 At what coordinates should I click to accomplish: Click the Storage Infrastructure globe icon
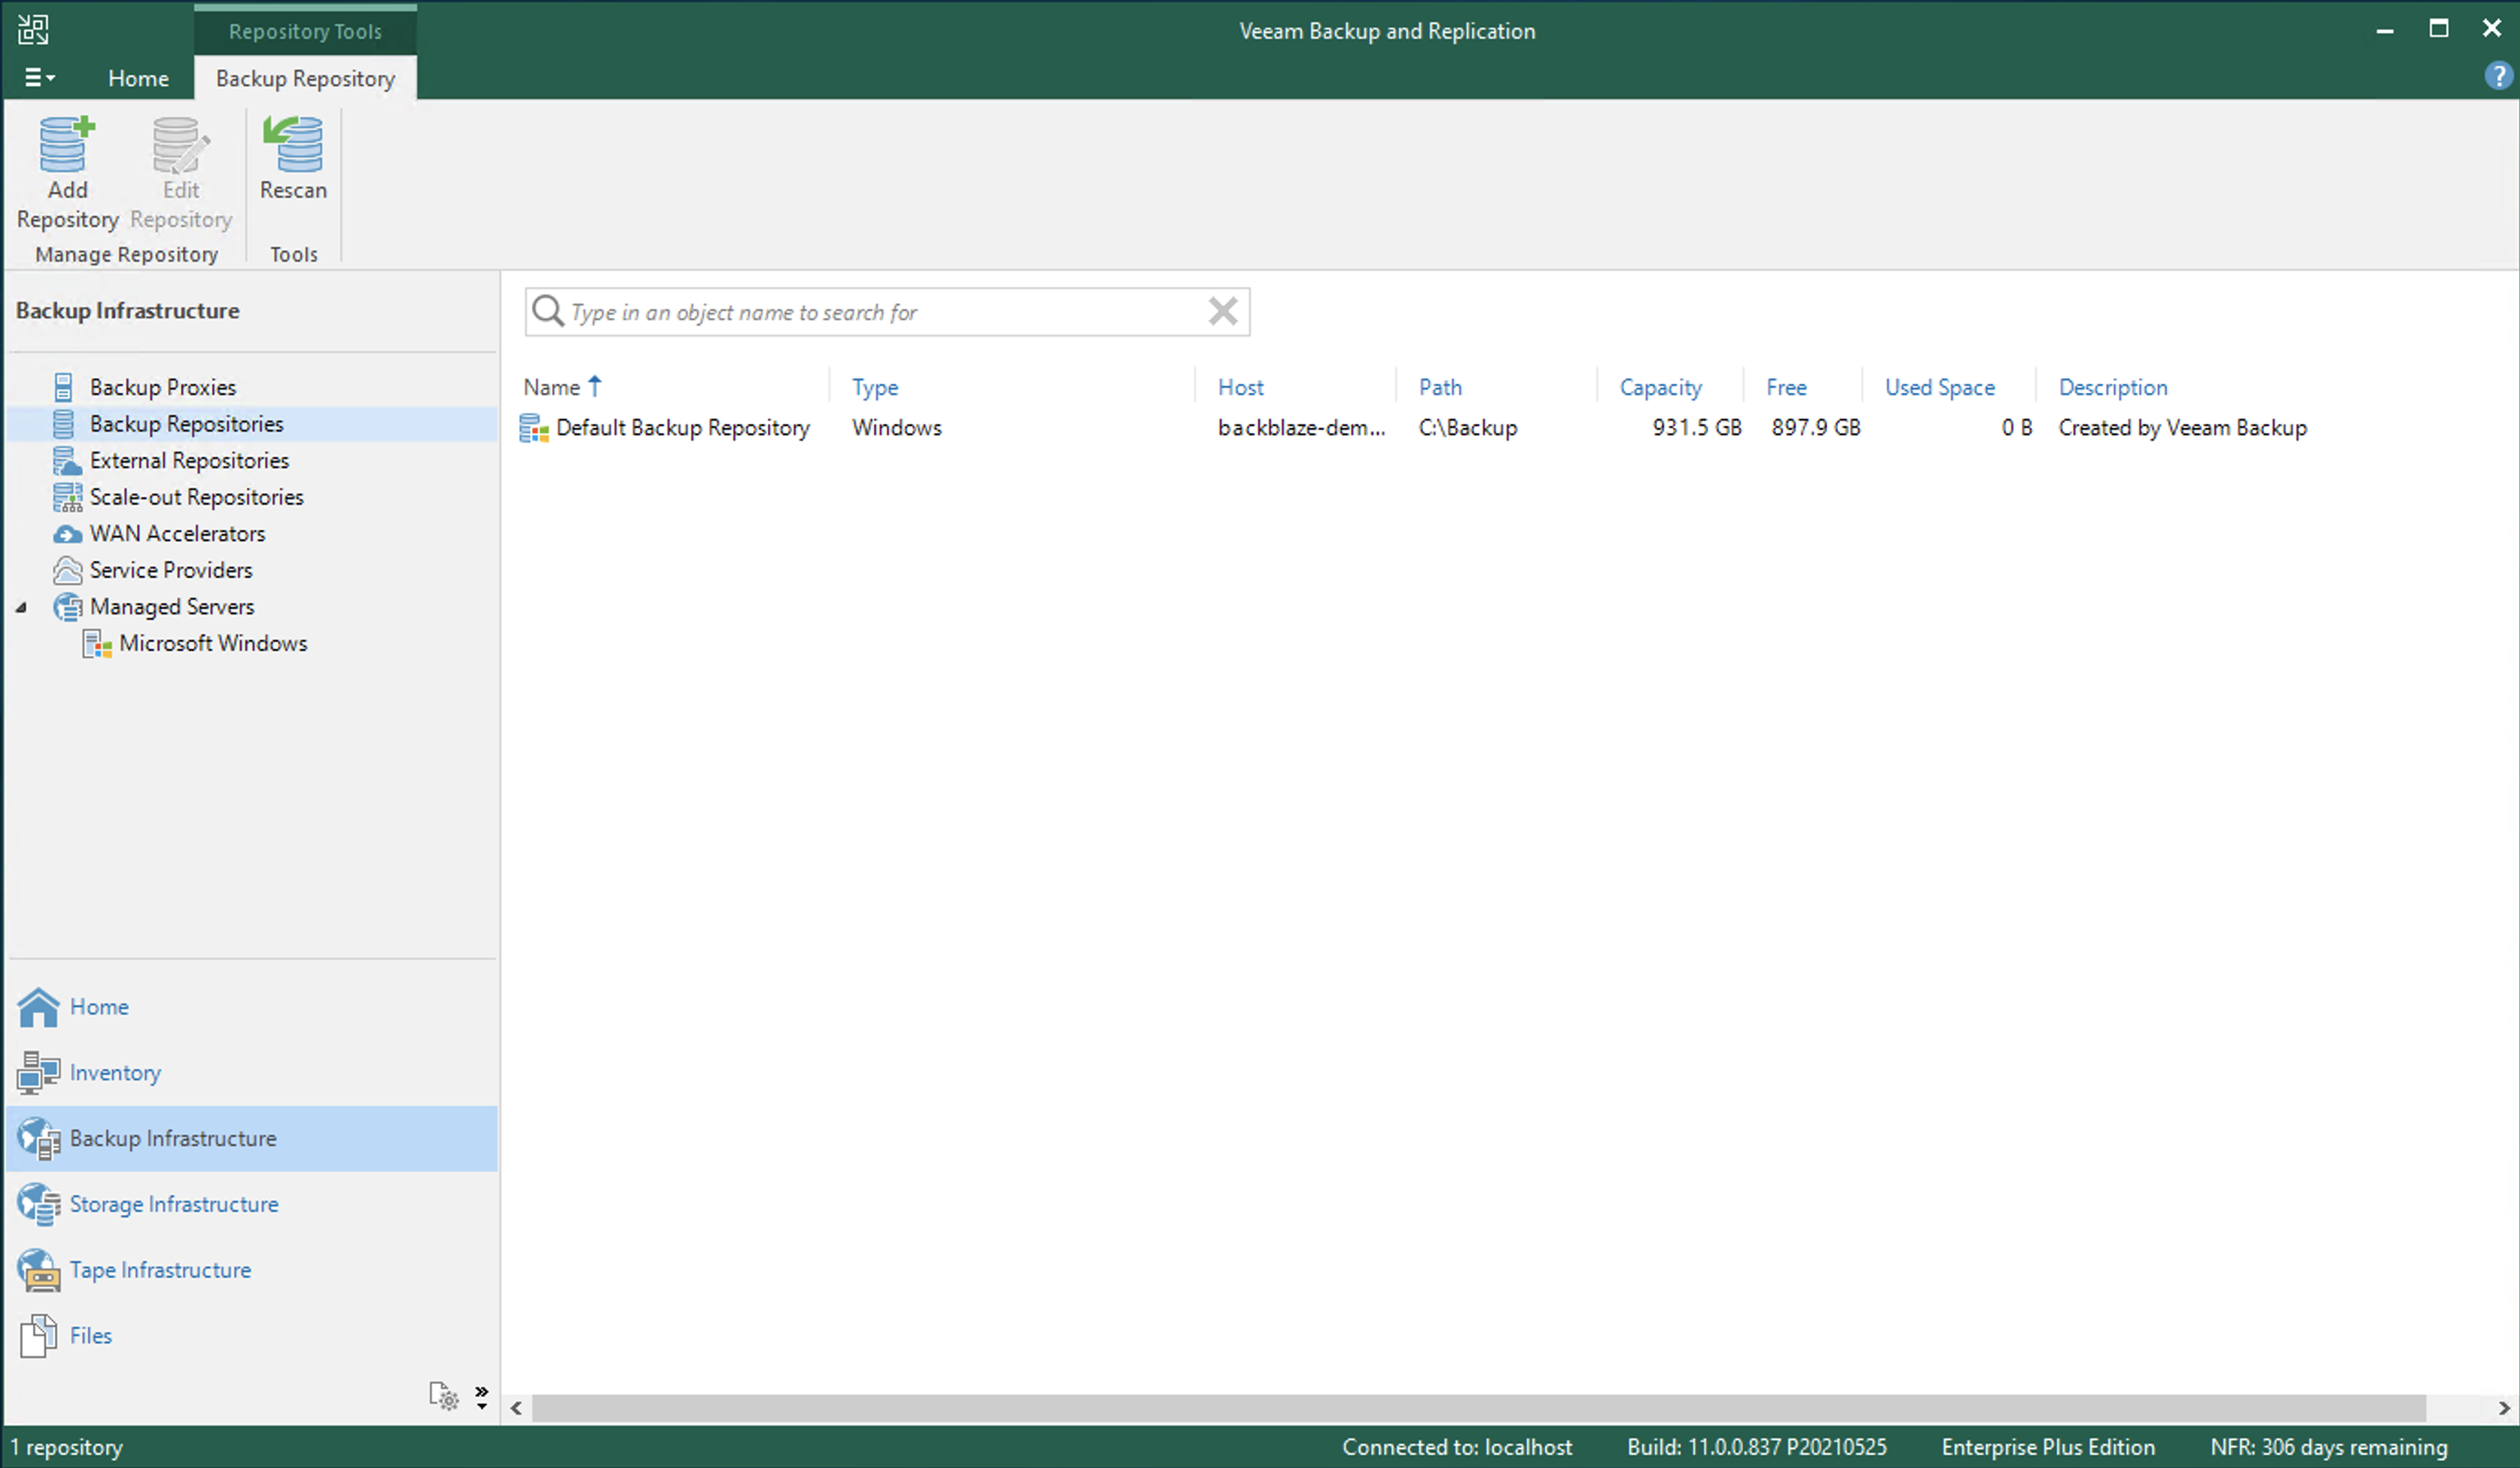(38, 1204)
